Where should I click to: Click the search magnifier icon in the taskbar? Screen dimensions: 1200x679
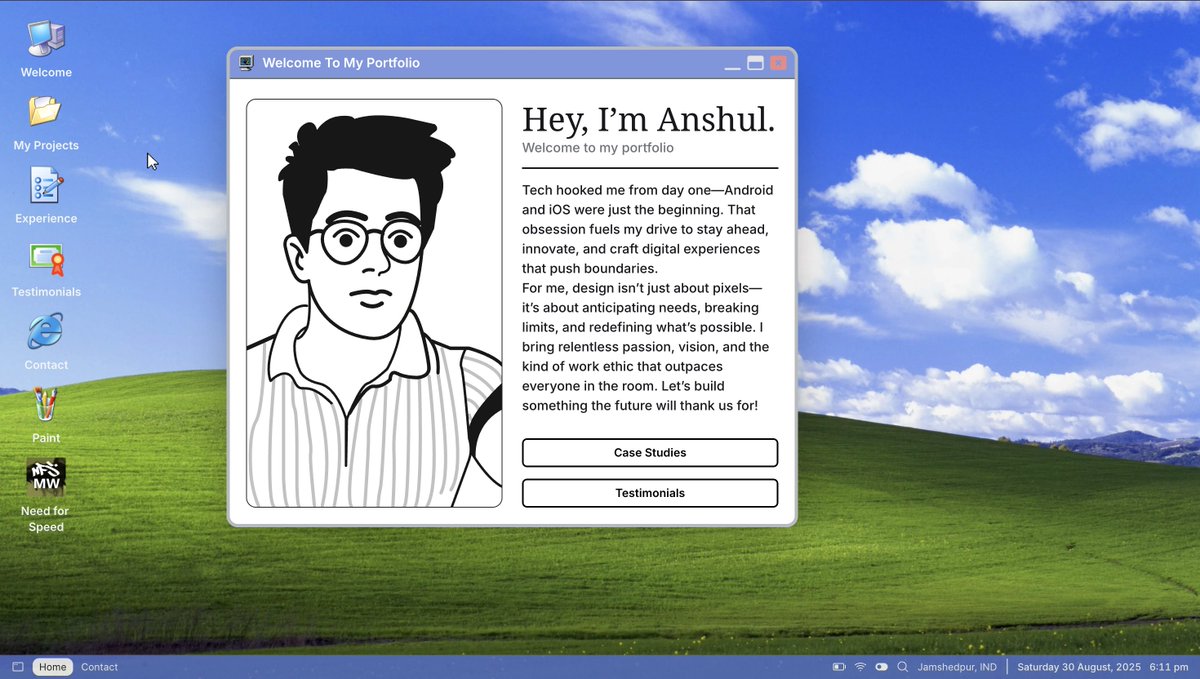(903, 667)
